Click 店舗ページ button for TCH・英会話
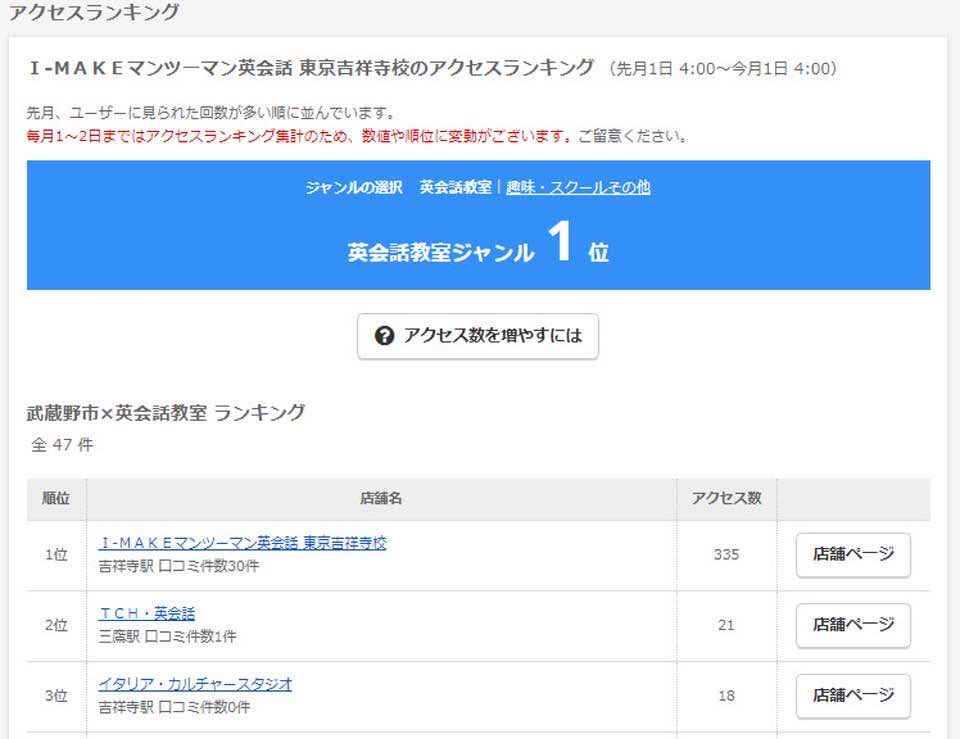 click(853, 625)
